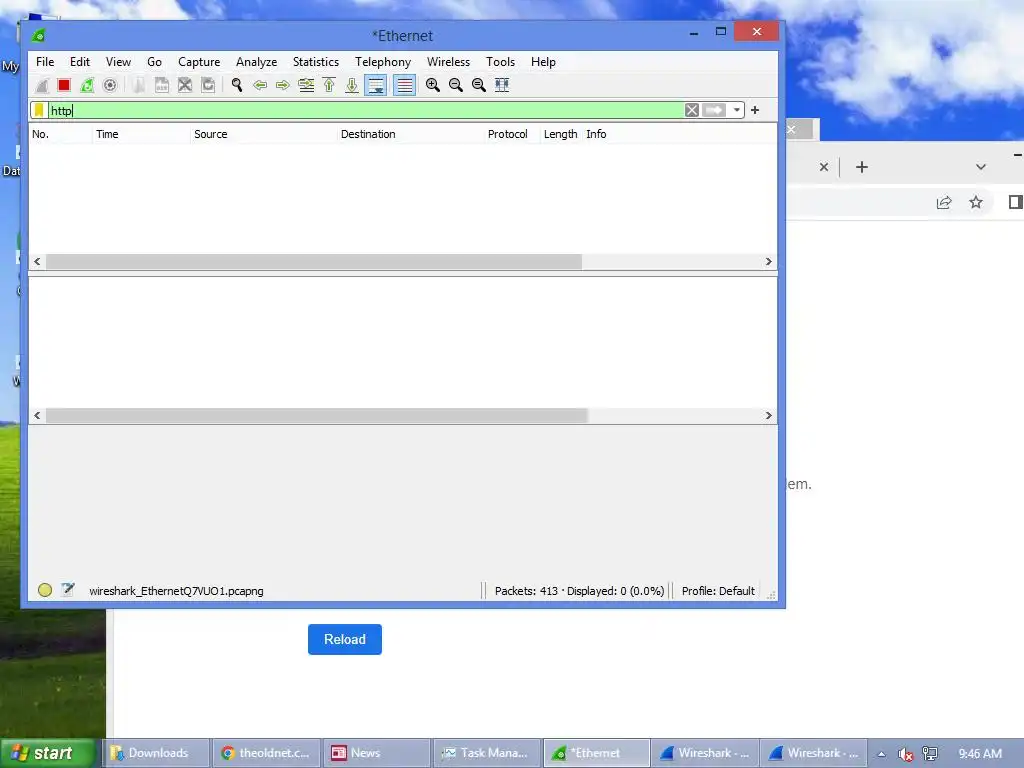
Task: Open the Windows start menu
Action: 48,753
